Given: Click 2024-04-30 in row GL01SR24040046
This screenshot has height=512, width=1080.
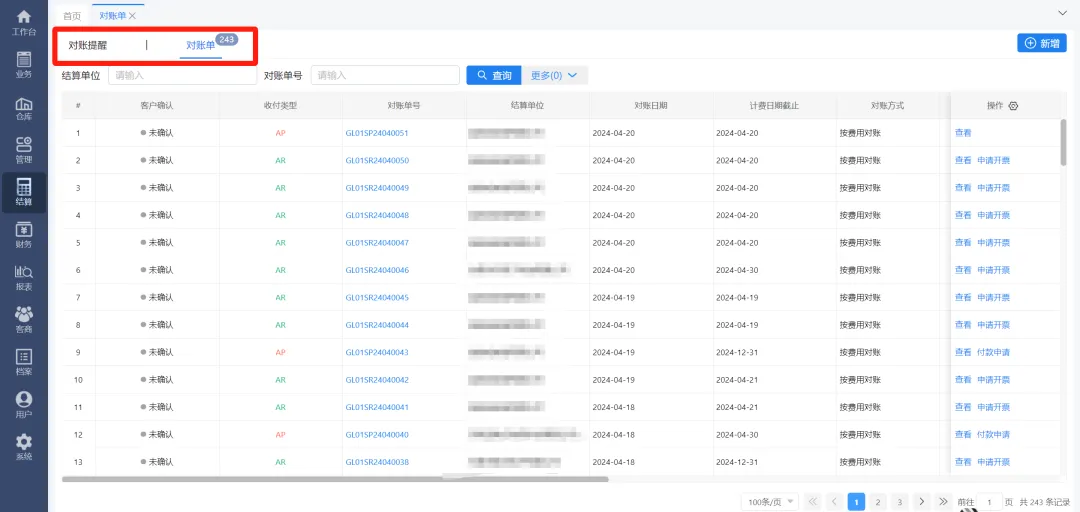Looking at the screenshot, I should click(737, 270).
